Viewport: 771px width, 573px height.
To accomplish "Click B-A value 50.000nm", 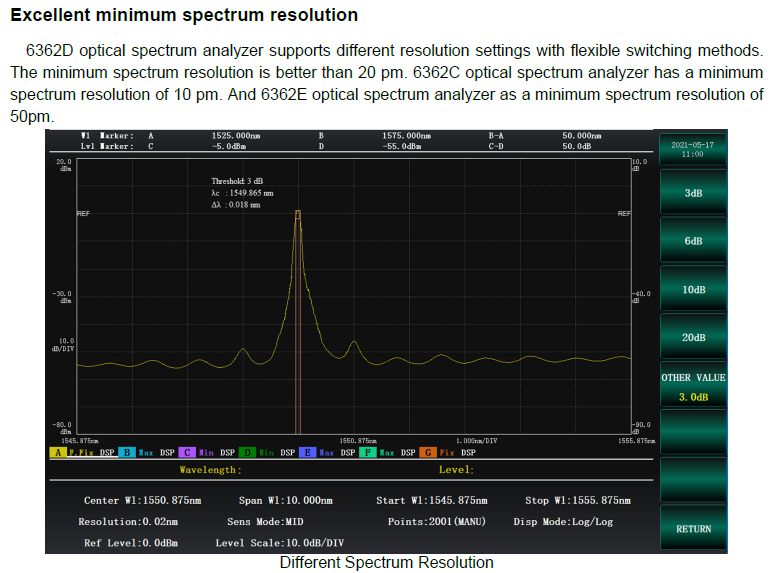I will (582, 136).
